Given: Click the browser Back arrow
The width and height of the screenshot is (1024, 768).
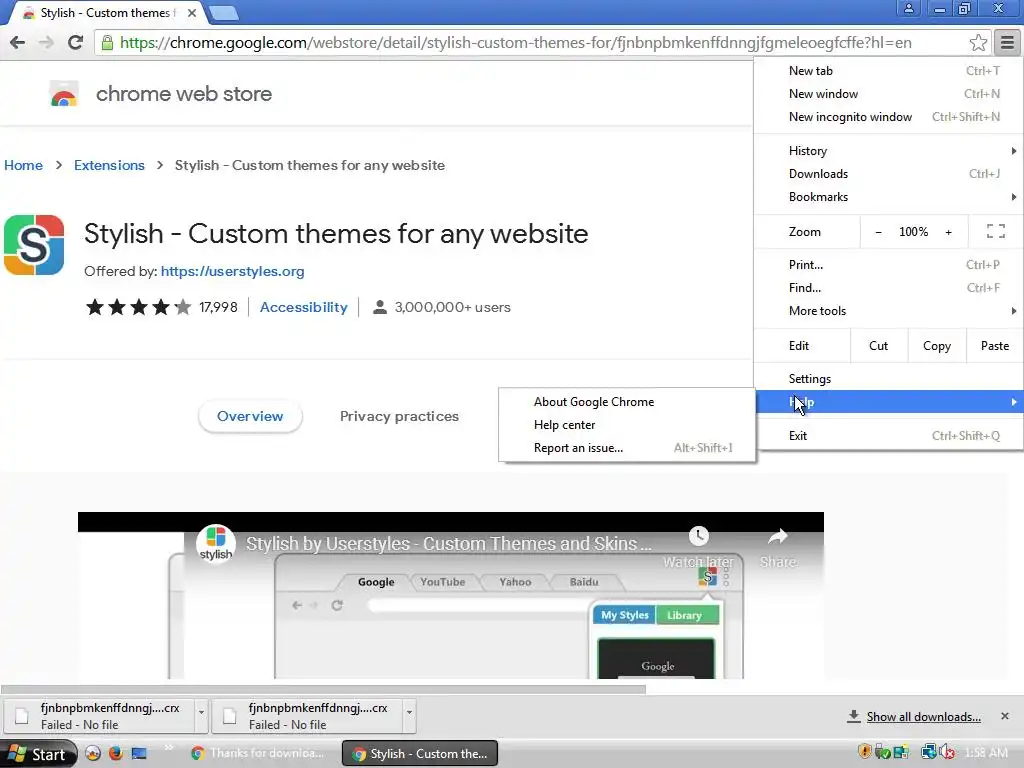Looking at the screenshot, I should 18,42.
